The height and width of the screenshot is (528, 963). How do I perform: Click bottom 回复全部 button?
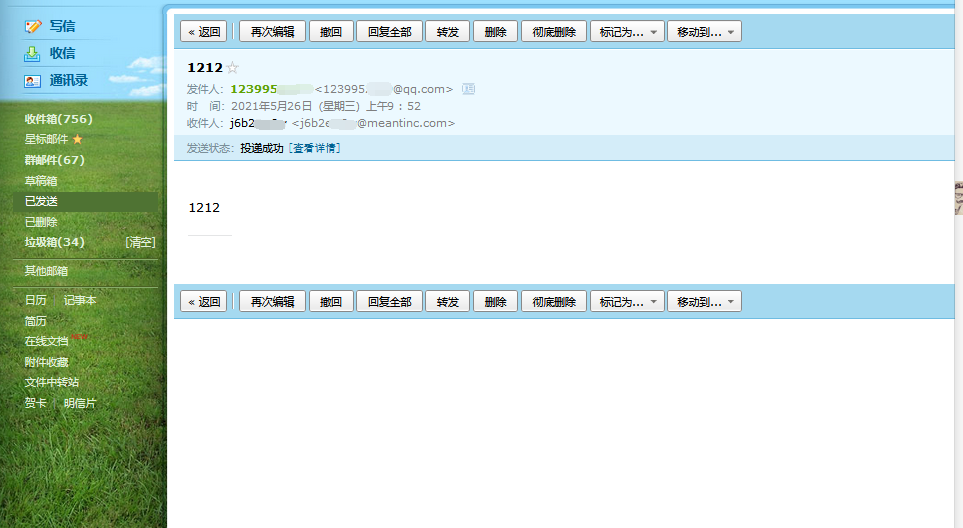389,301
